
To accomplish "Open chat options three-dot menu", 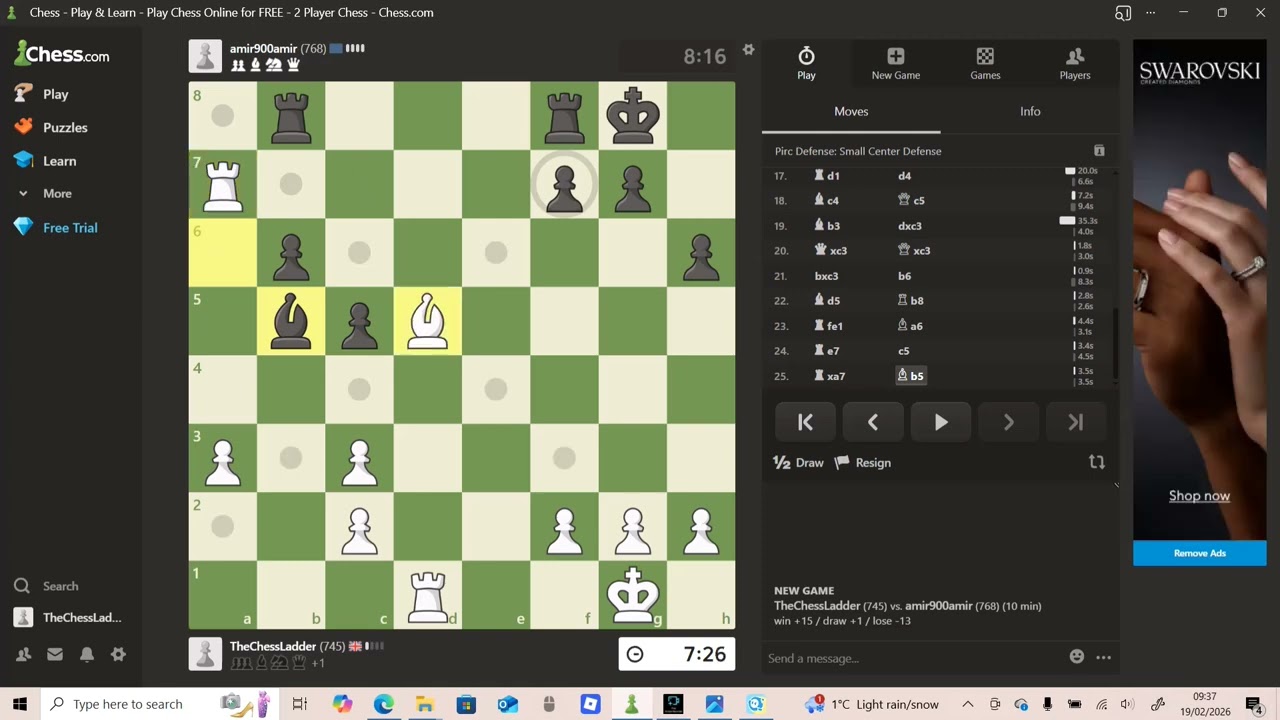I will [x=1104, y=657].
